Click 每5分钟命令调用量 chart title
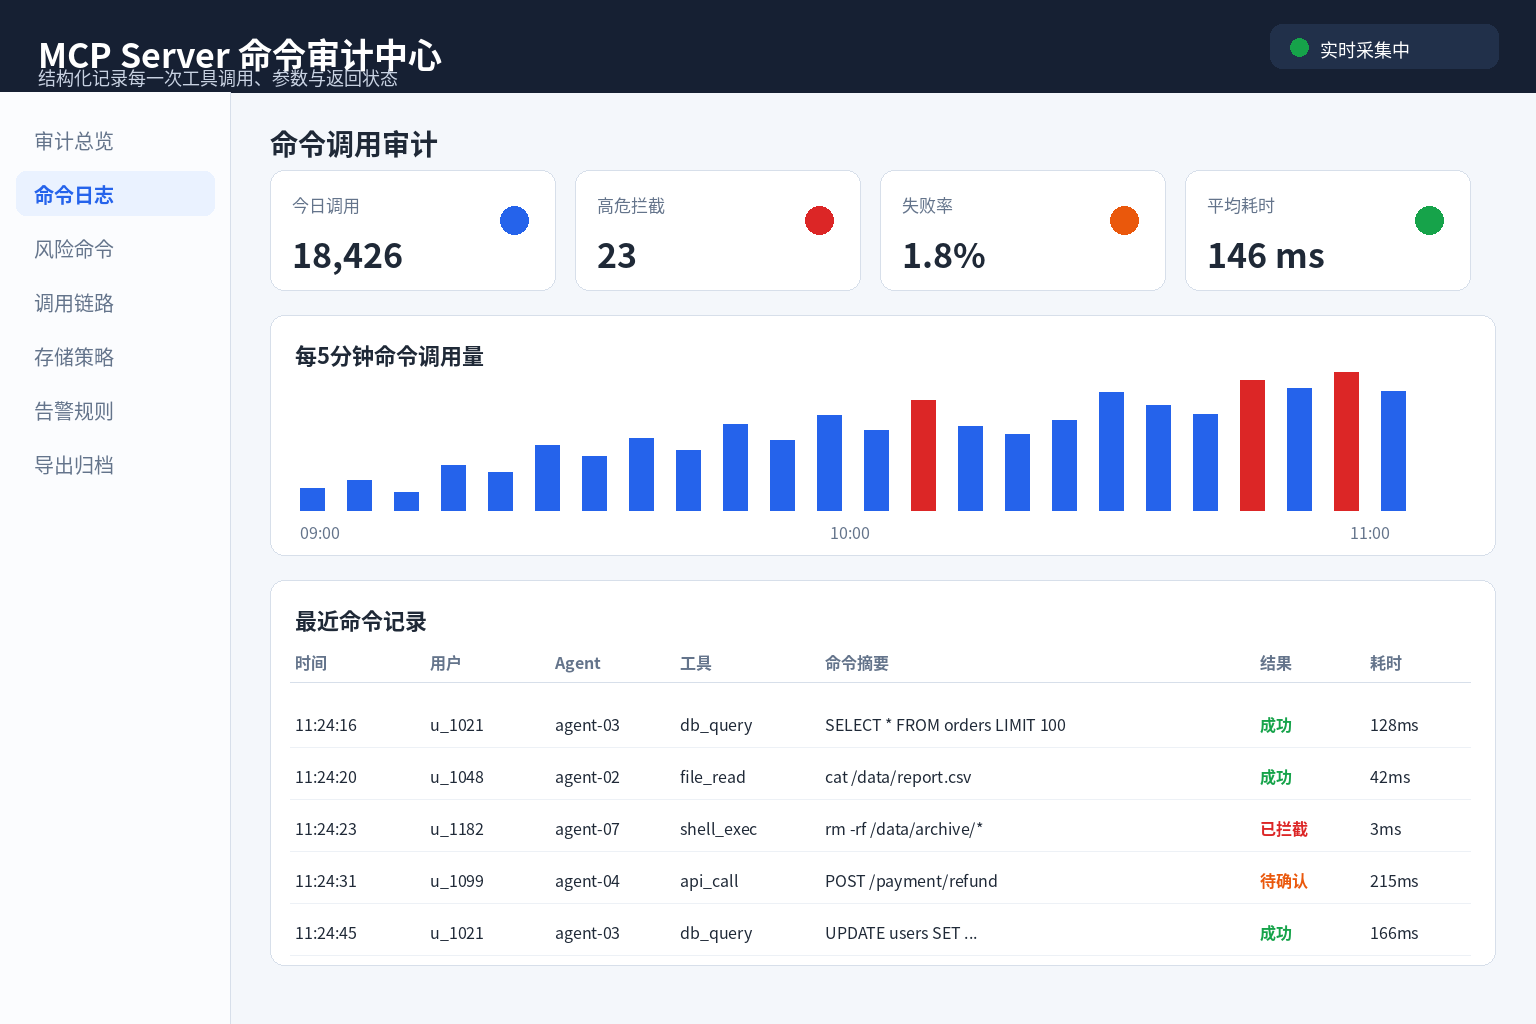 coord(390,357)
